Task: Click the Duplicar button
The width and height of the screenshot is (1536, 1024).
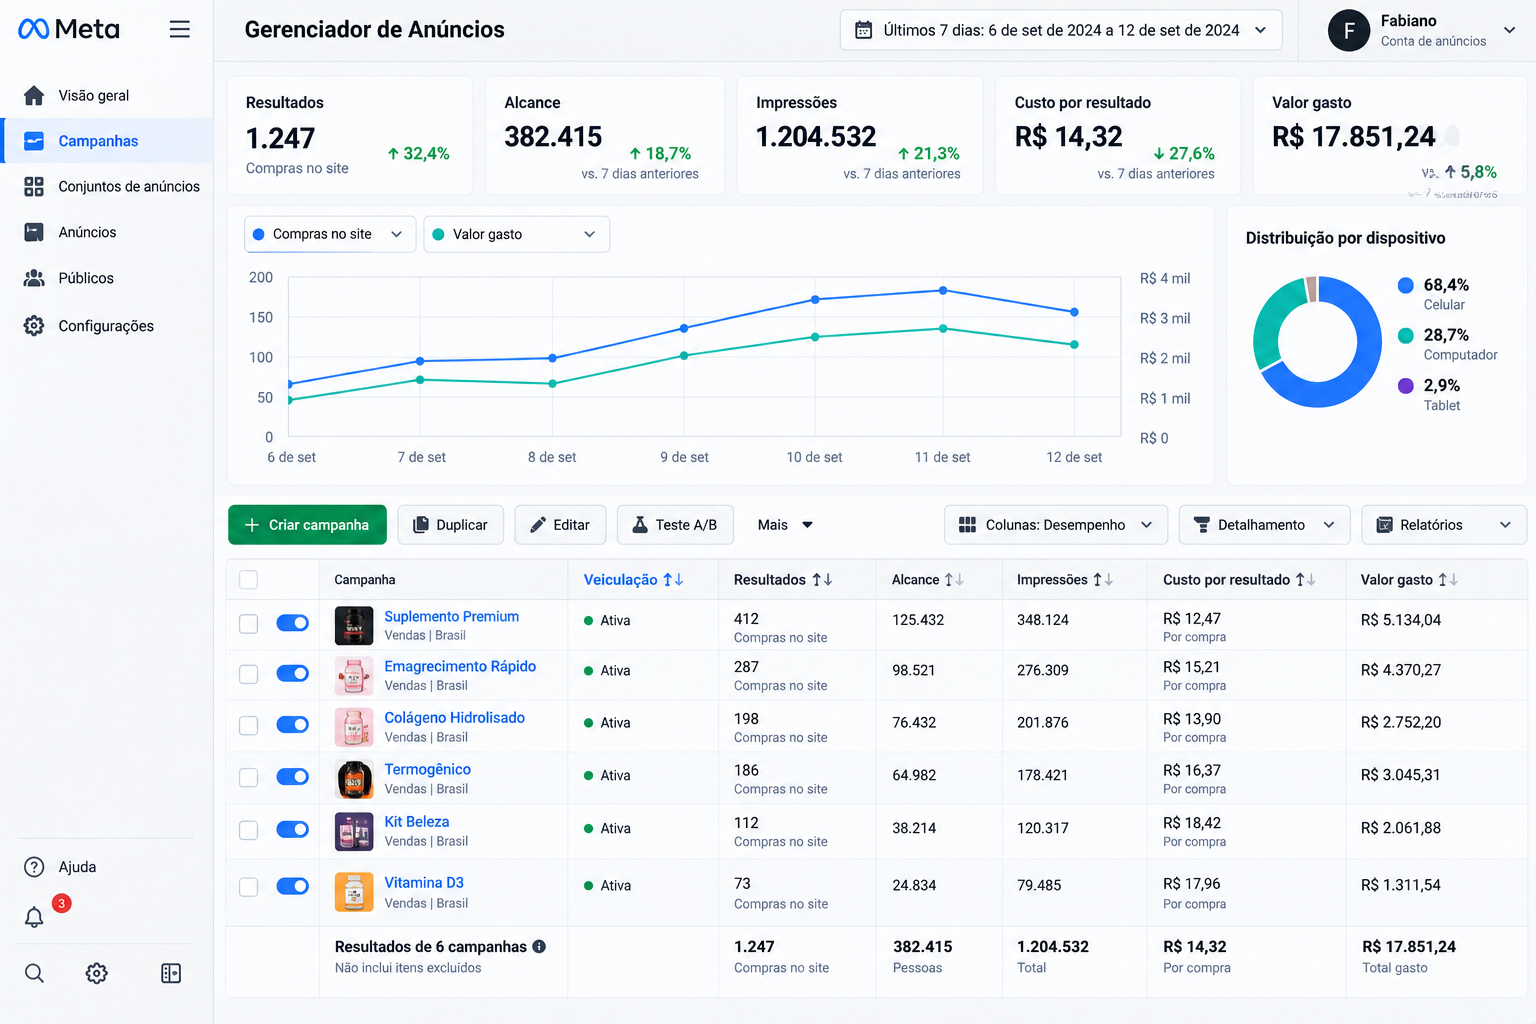Action: [451, 525]
